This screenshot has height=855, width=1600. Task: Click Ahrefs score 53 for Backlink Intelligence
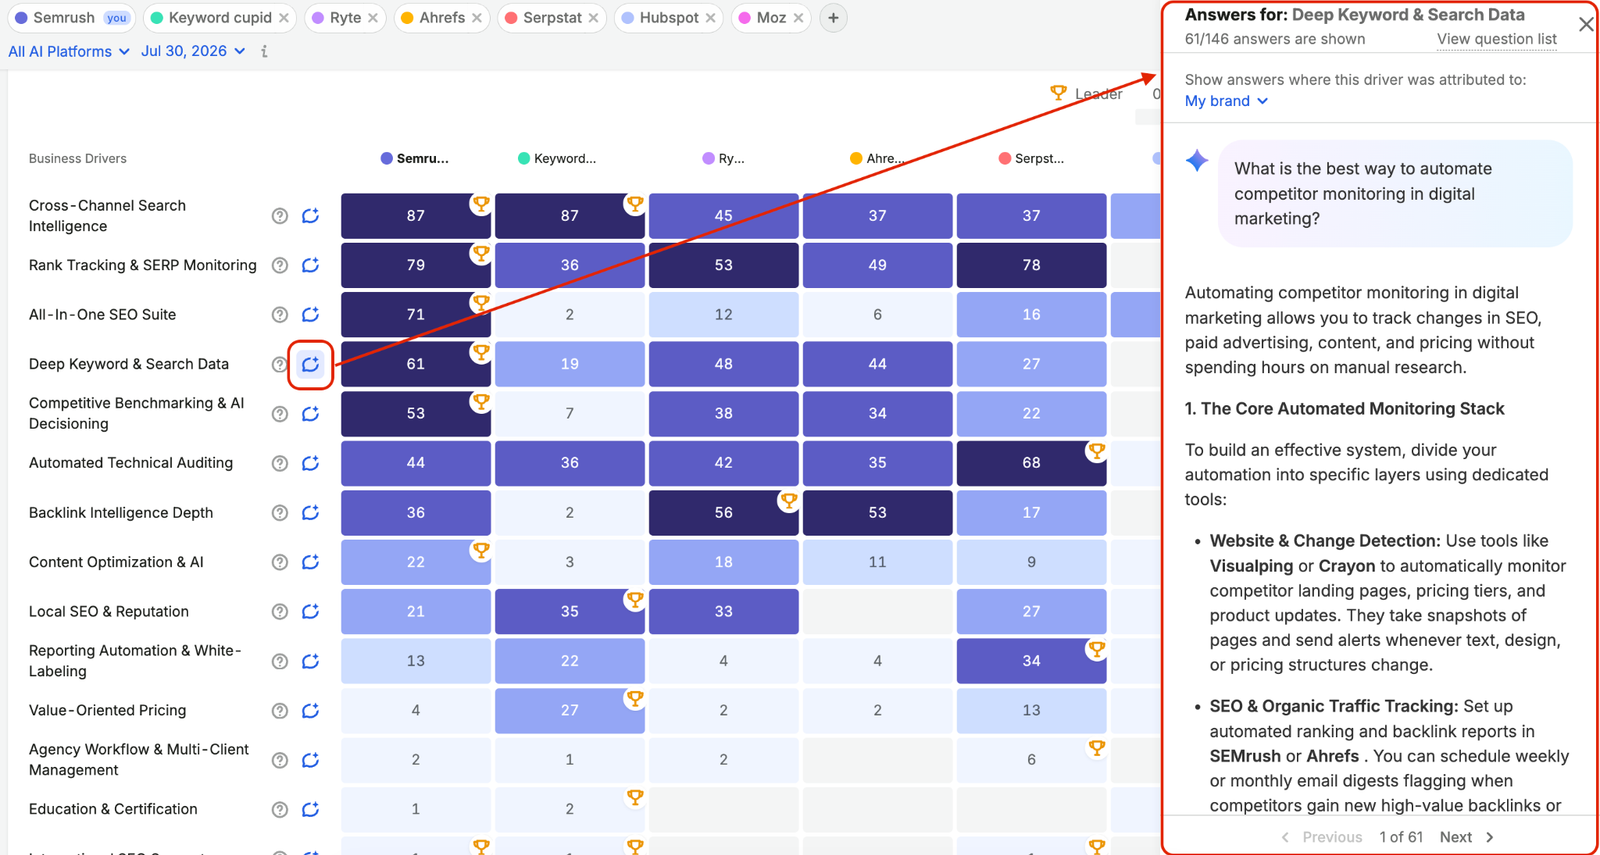pyautogui.click(x=877, y=512)
